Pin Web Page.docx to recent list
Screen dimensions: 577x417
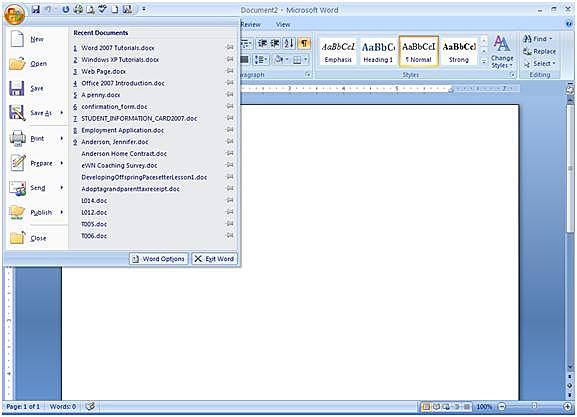click(230, 71)
